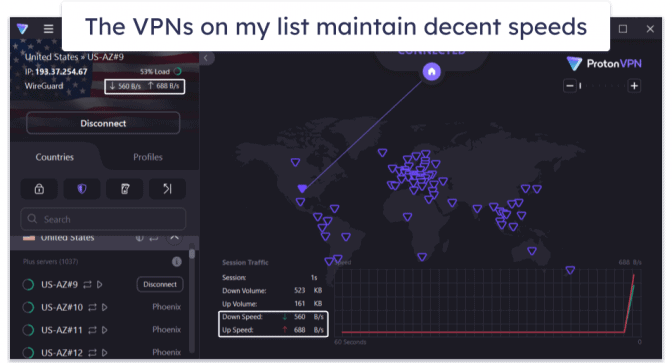Close the Proton VPN window

(x=650, y=29)
